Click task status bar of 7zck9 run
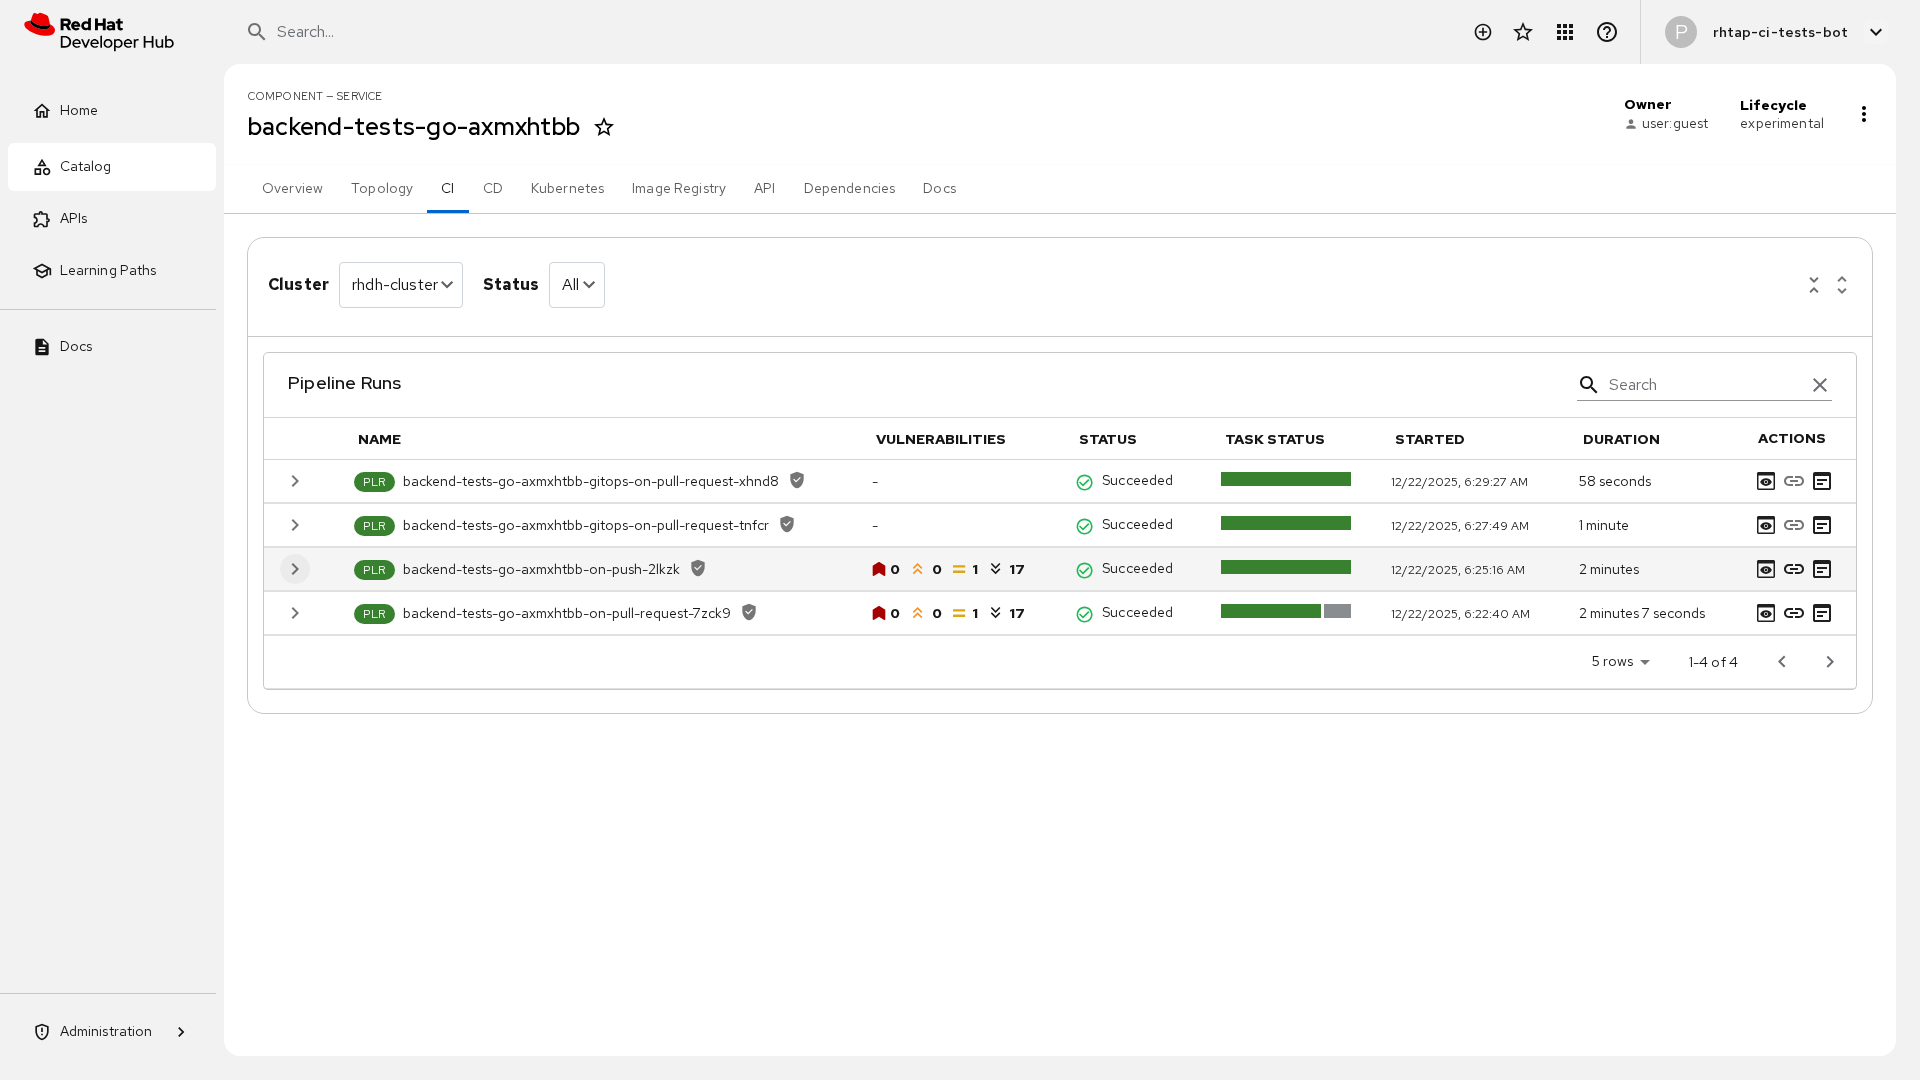The height and width of the screenshot is (1080, 1920). point(1285,611)
